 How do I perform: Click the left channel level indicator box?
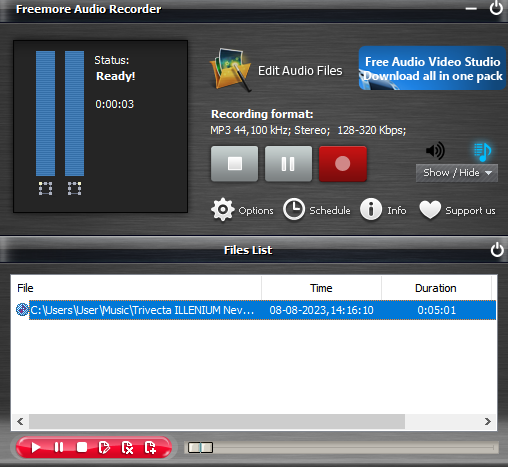(x=45, y=188)
